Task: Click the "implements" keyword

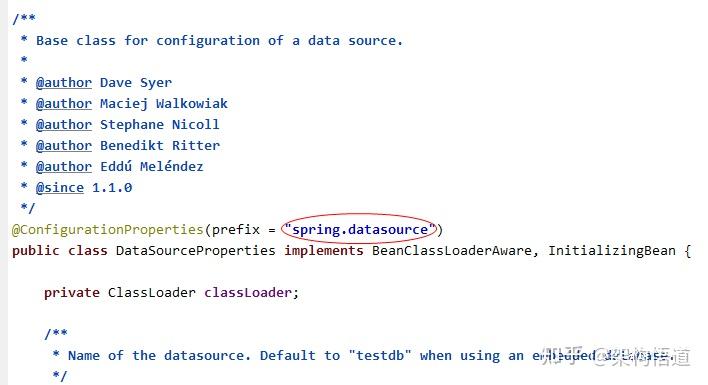Action: (x=323, y=250)
